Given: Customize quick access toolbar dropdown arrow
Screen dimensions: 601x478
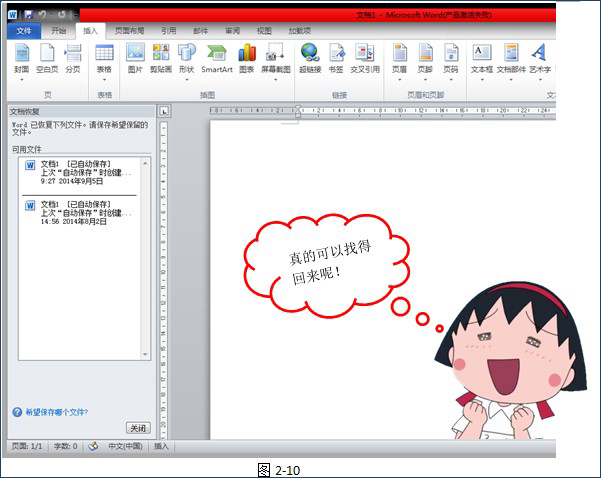Looking at the screenshot, I should point(75,15).
